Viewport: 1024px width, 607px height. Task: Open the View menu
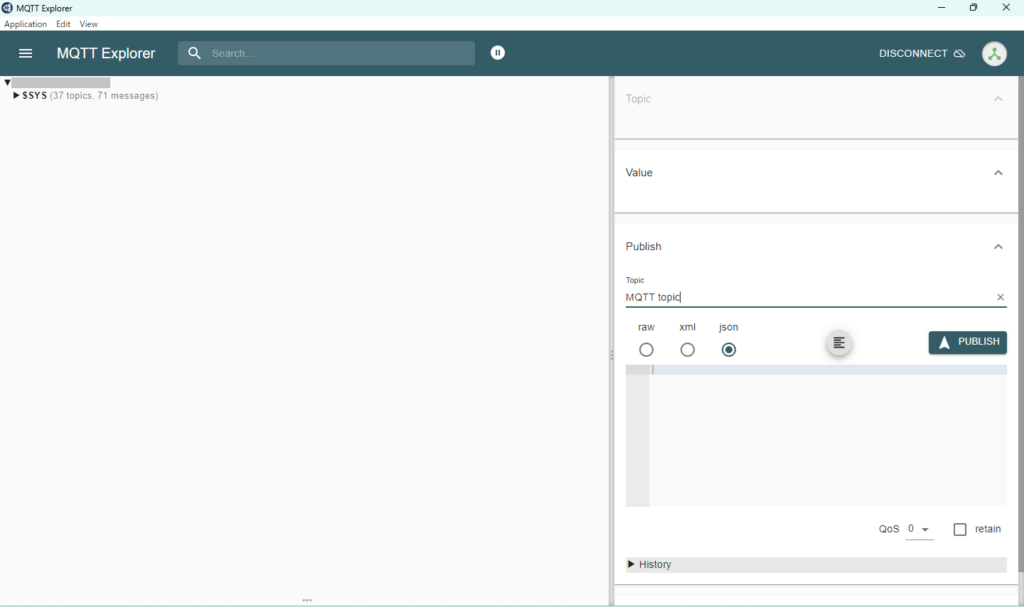tap(89, 24)
